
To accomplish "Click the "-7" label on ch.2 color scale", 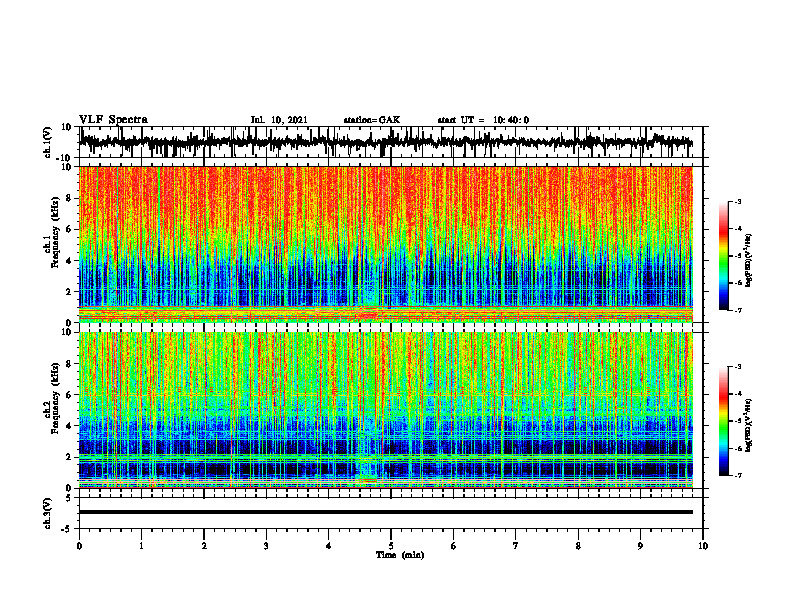I will coord(738,476).
